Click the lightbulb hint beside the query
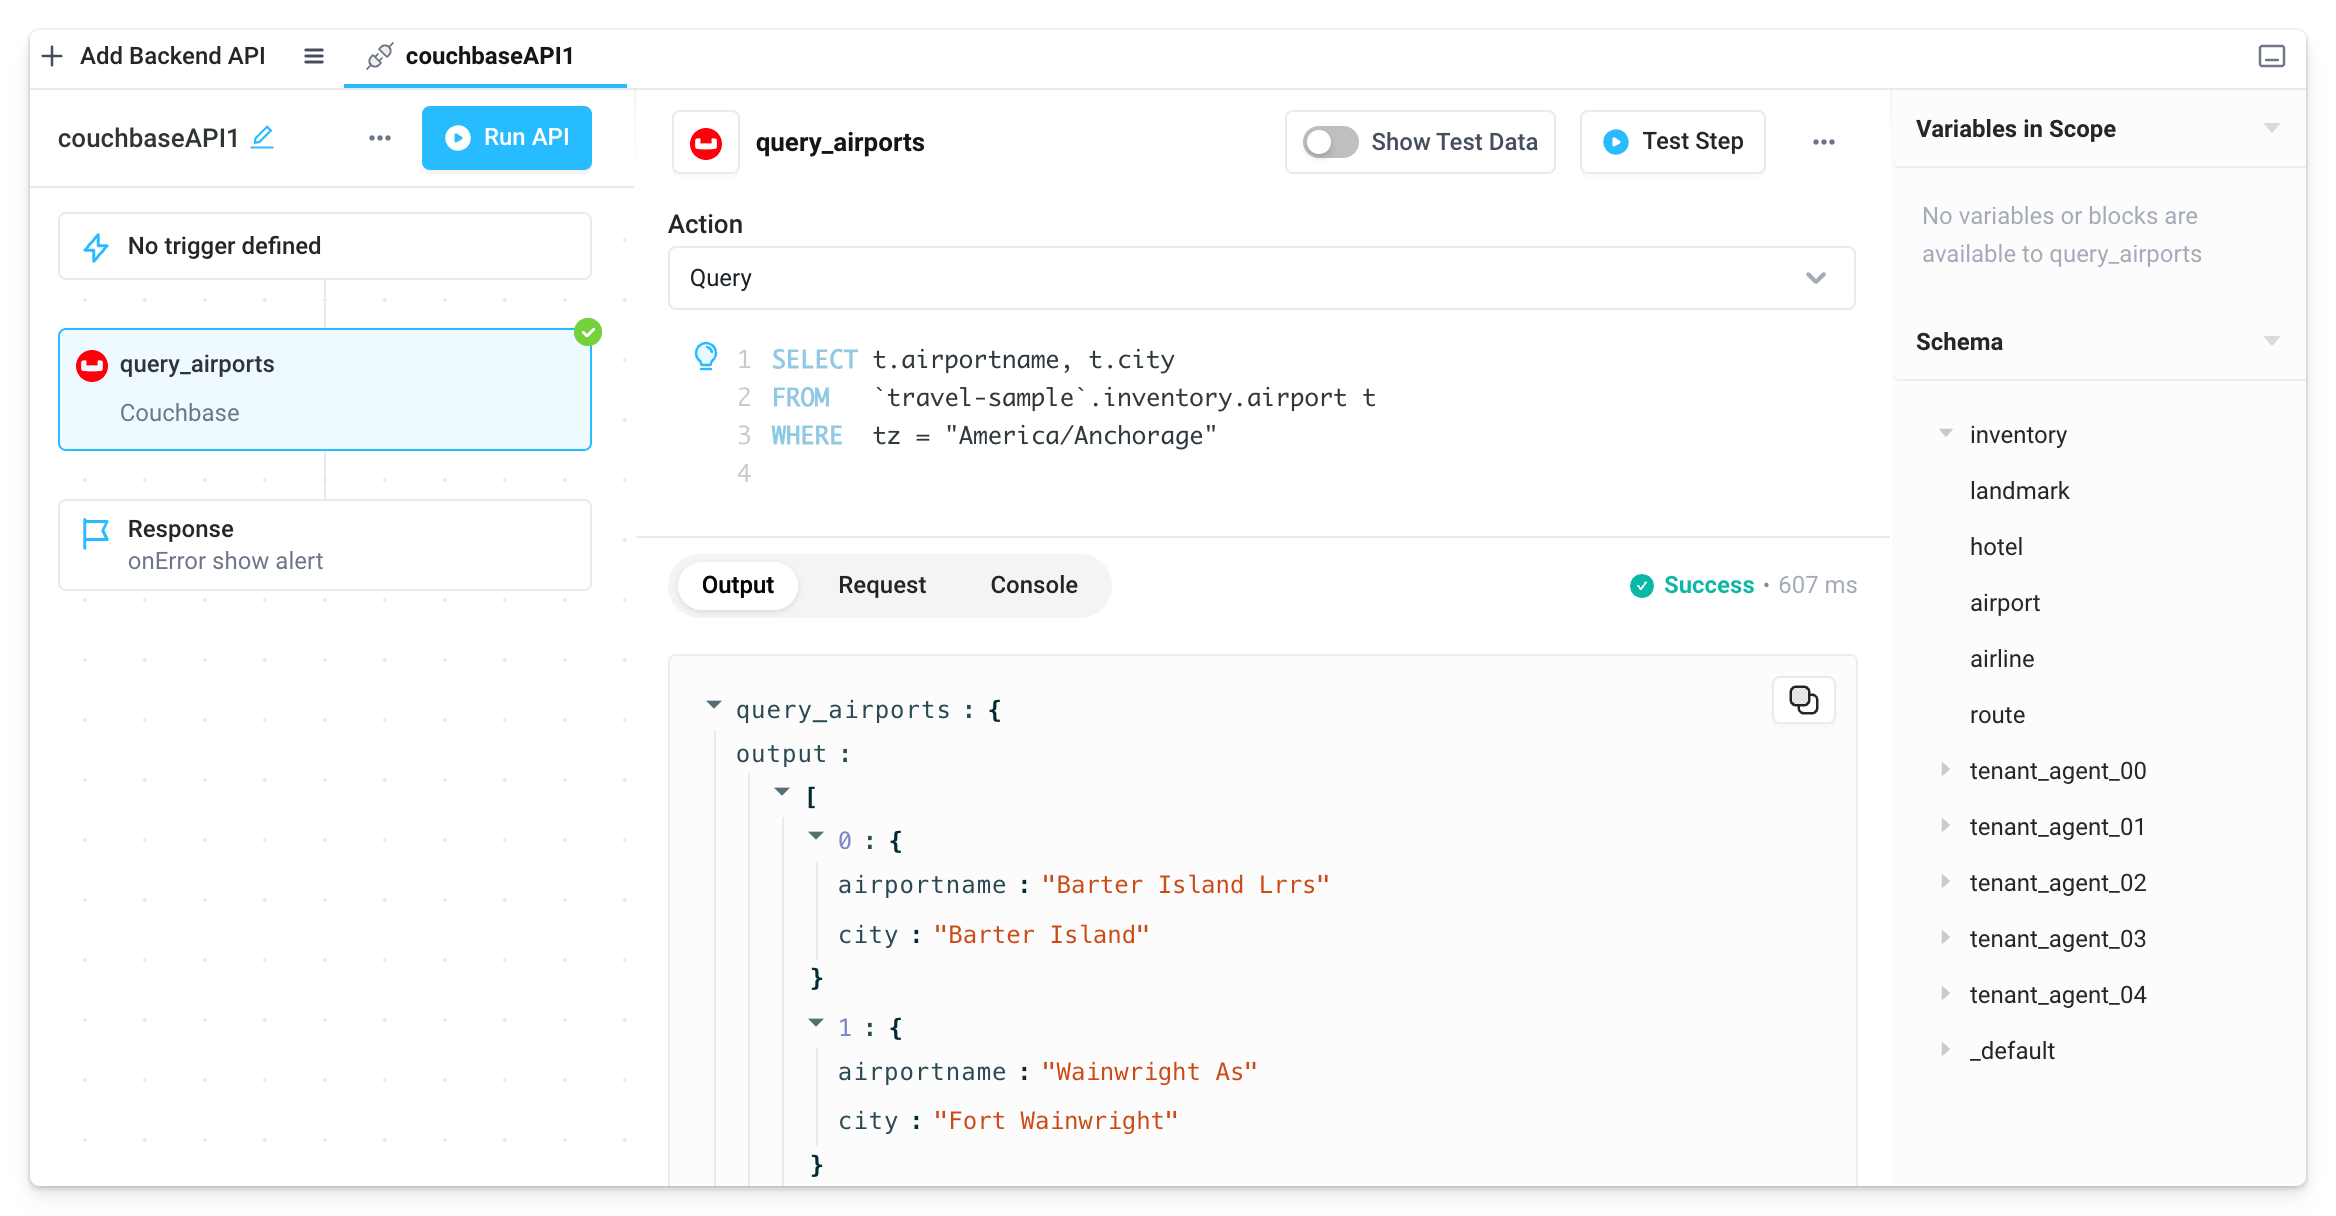 [707, 356]
